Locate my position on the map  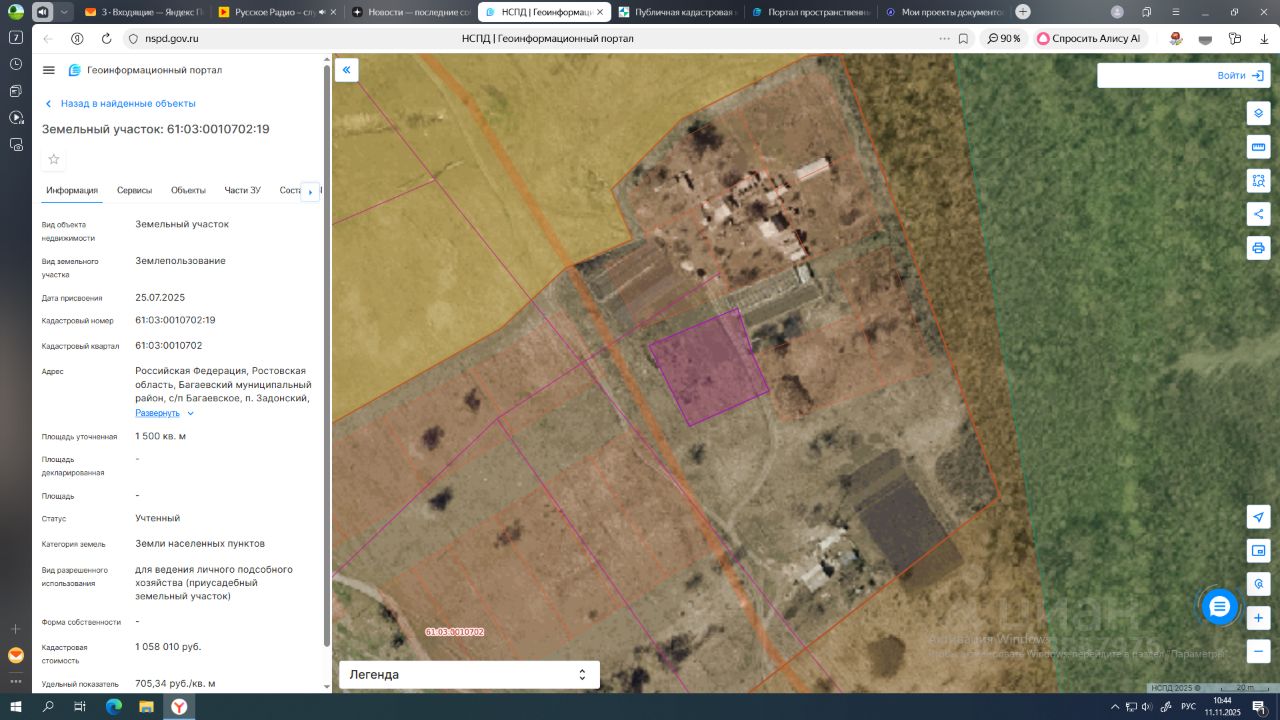pos(1258,517)
